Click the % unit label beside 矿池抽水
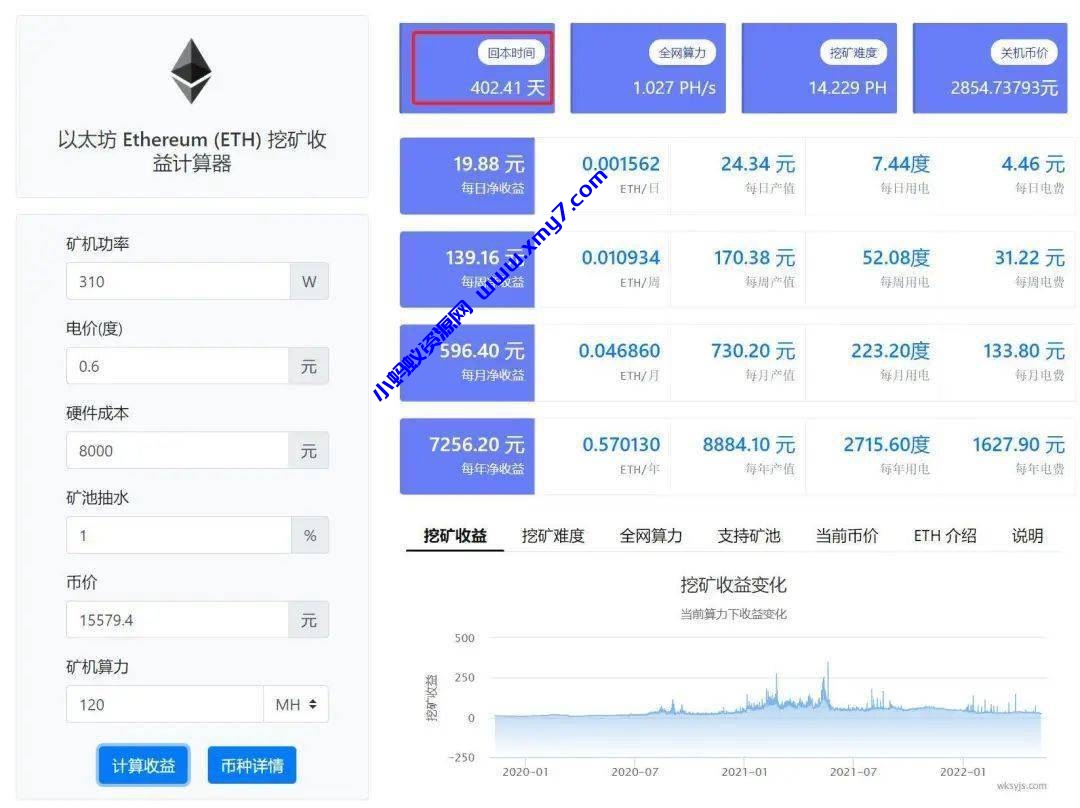1080x808 pixels. [310, 535]
